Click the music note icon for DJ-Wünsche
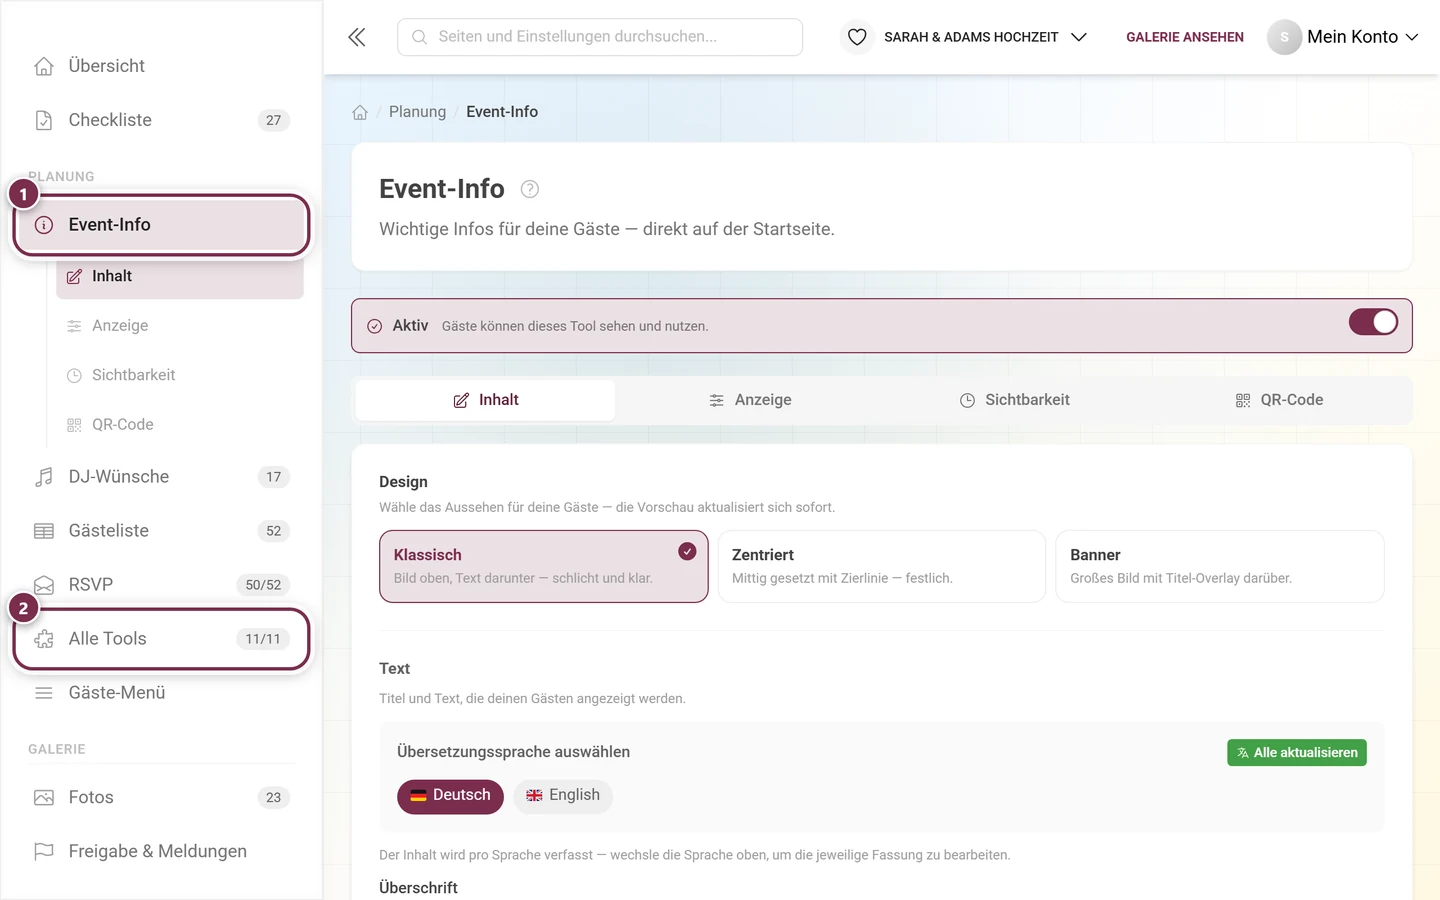 44,477
